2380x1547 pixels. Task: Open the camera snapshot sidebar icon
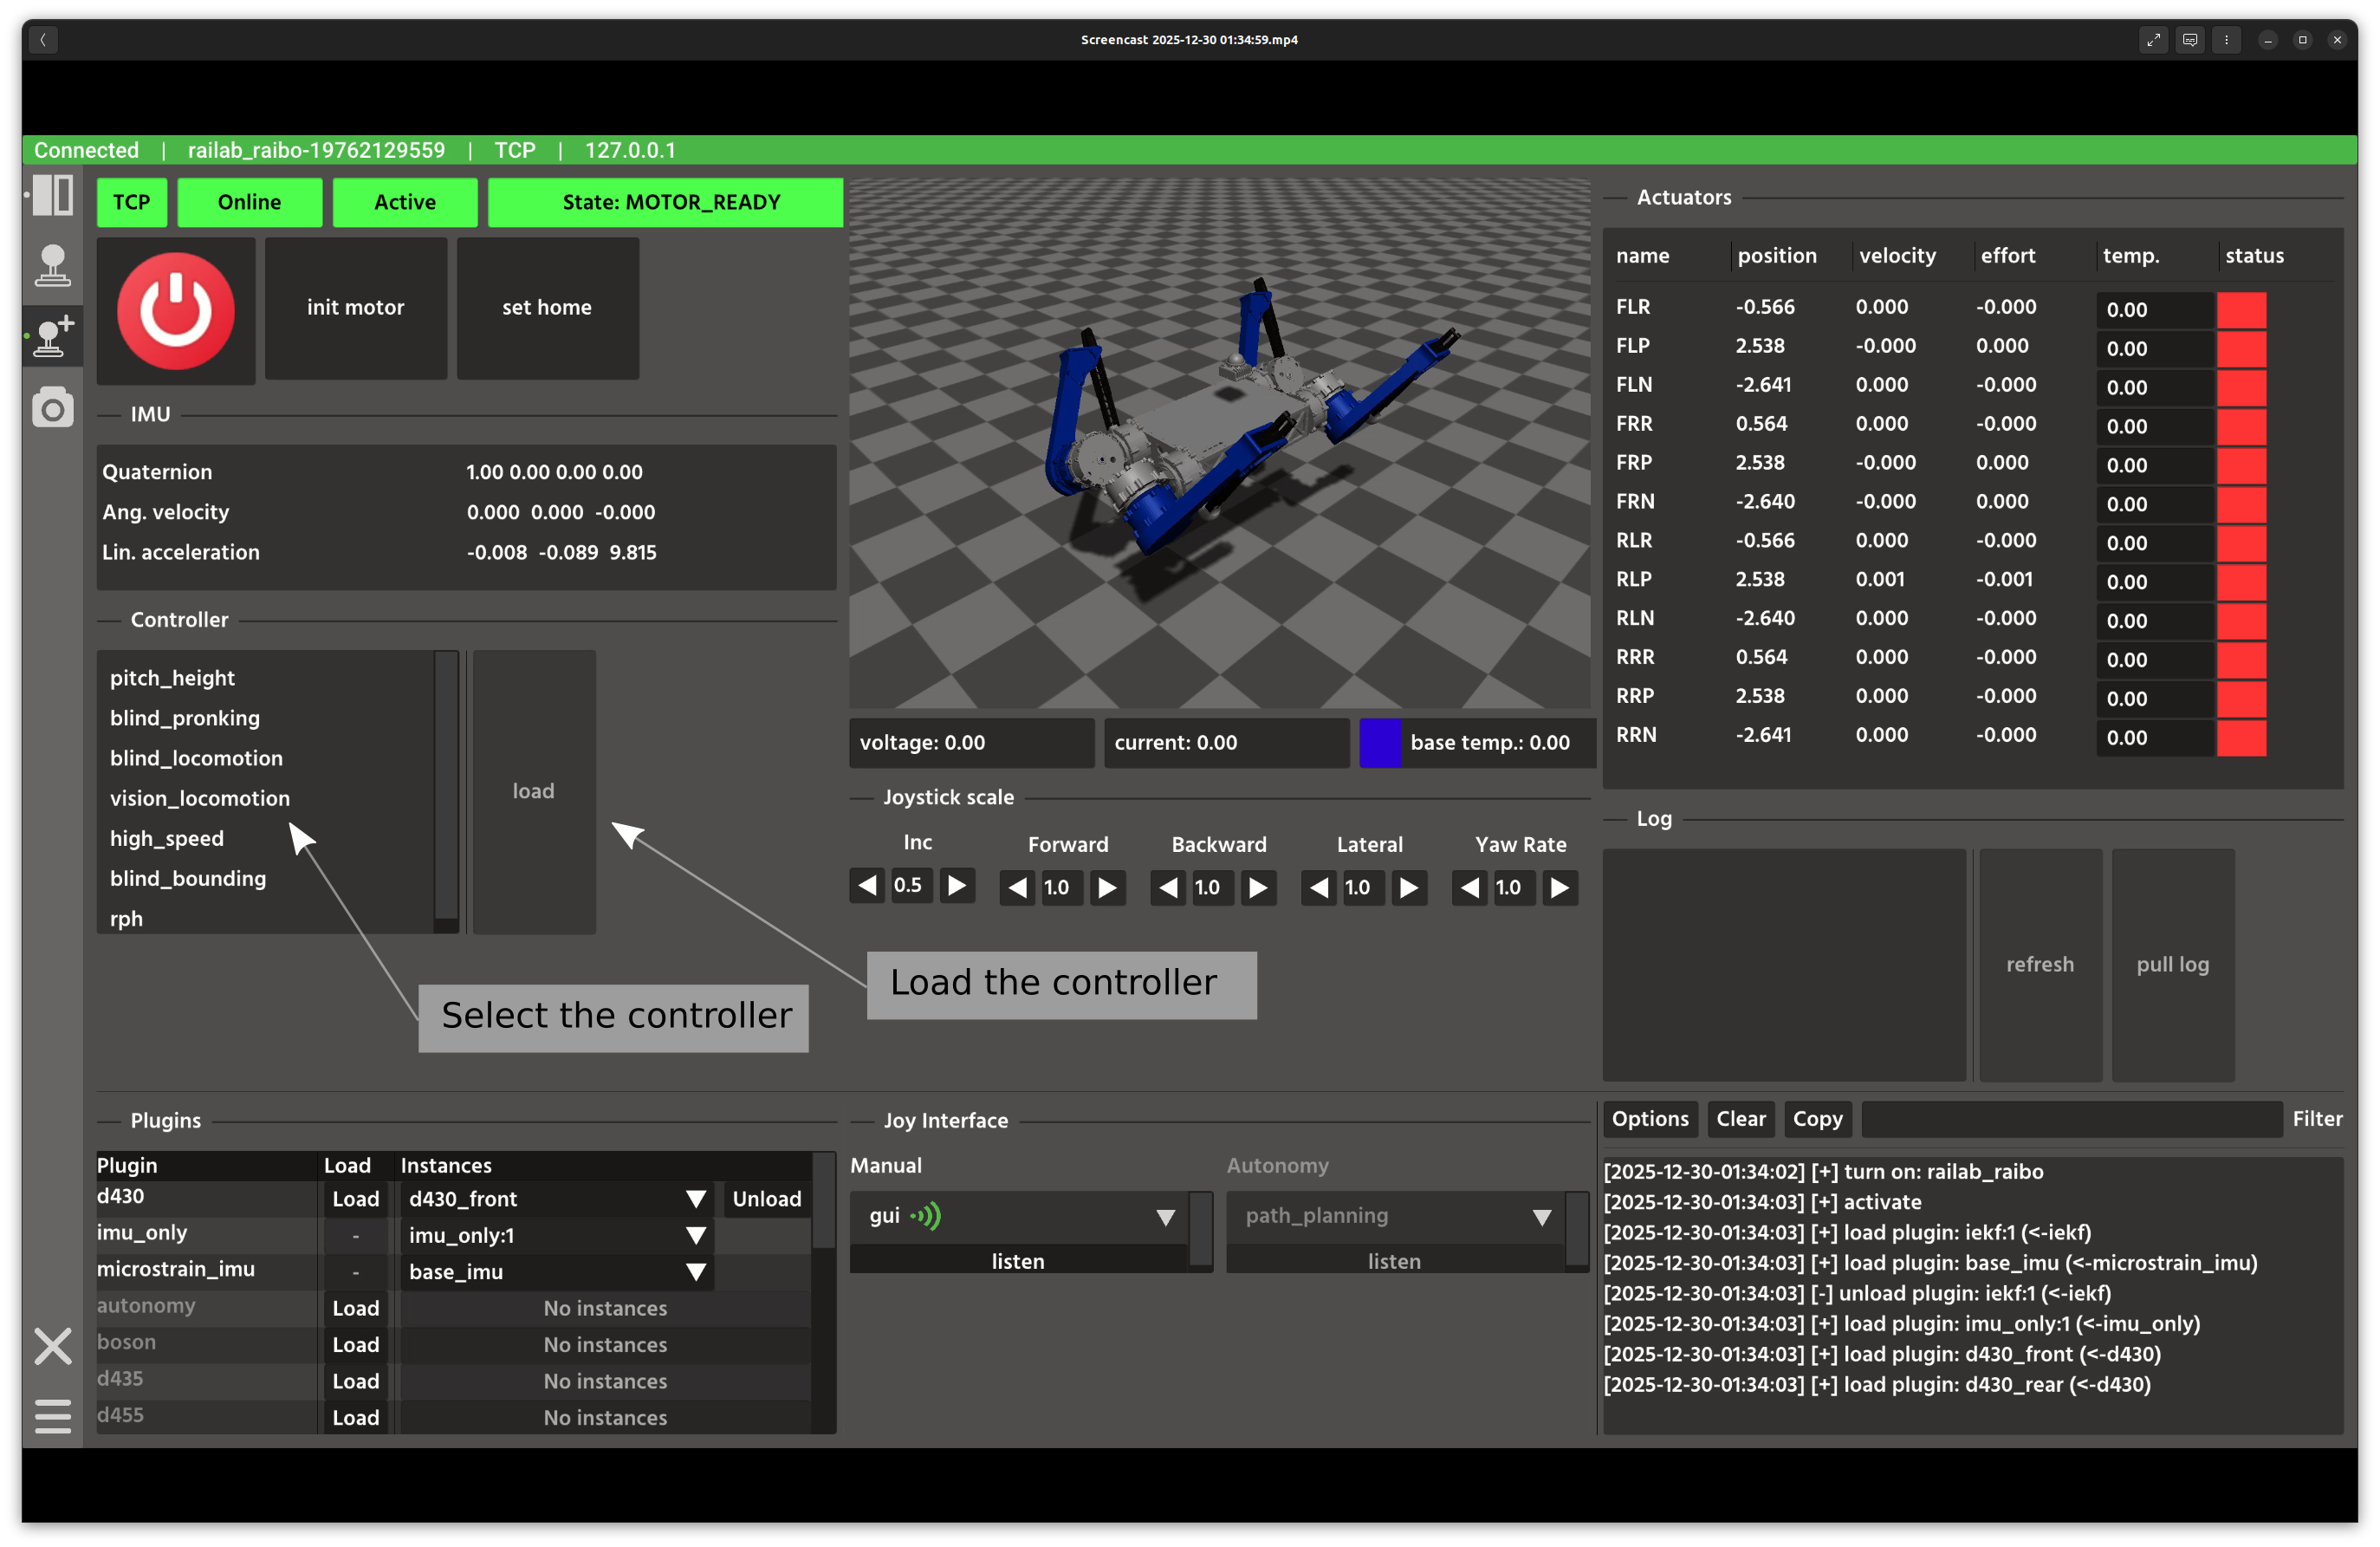tap(52, 408)
